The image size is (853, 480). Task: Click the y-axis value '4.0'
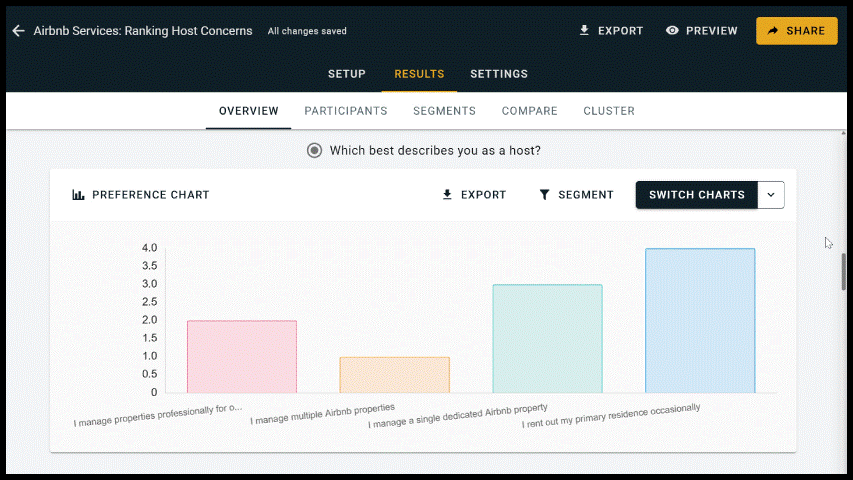pos(150,248)
